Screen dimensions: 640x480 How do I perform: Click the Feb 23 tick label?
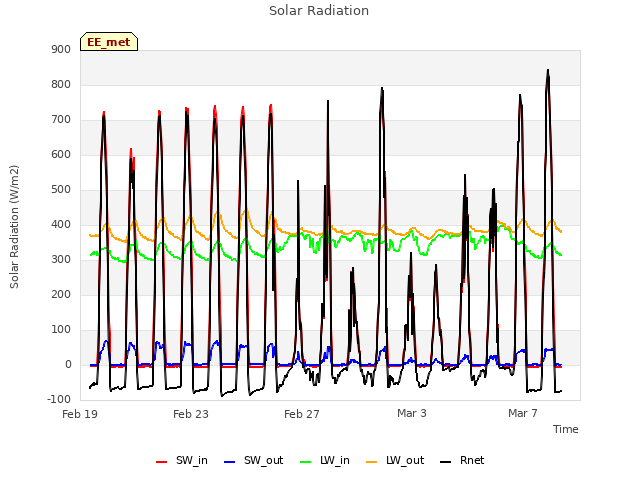(x=191, y=414)
